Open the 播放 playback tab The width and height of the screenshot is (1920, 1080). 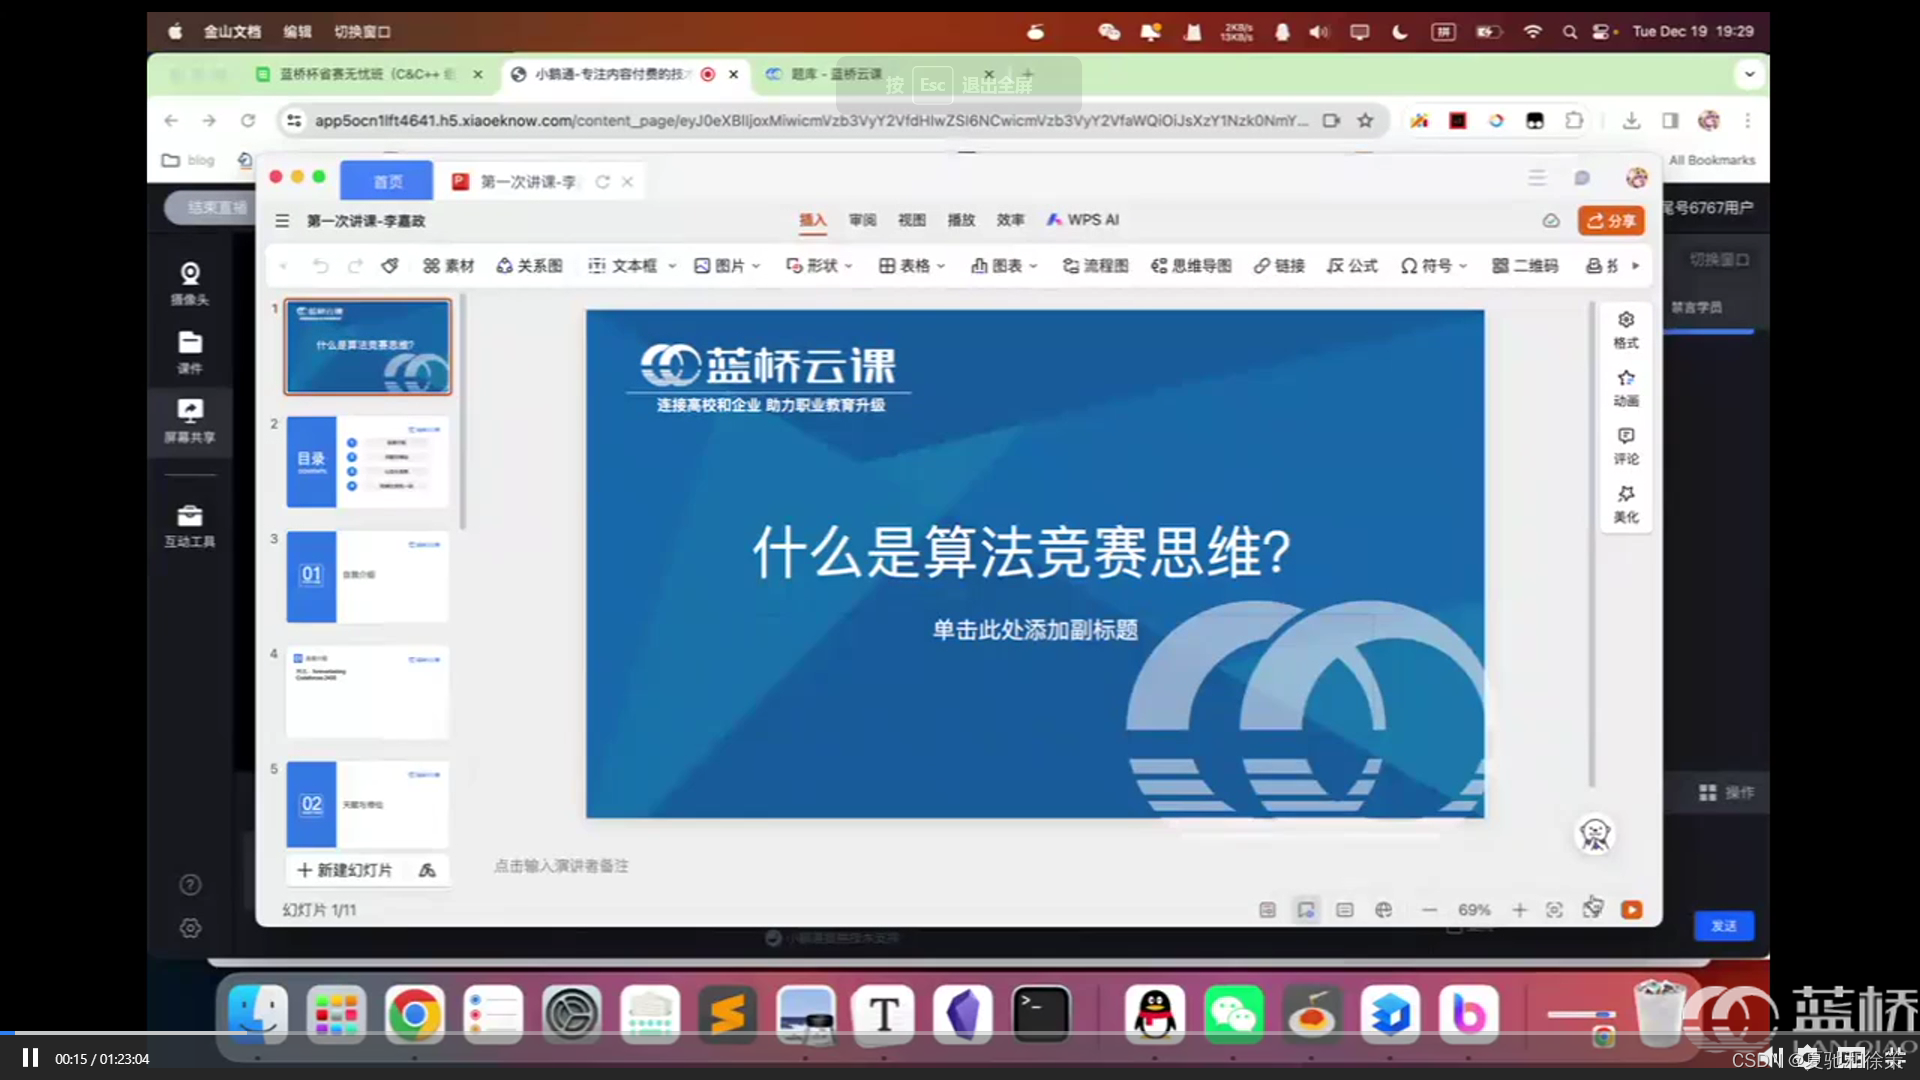coord(961,220)
